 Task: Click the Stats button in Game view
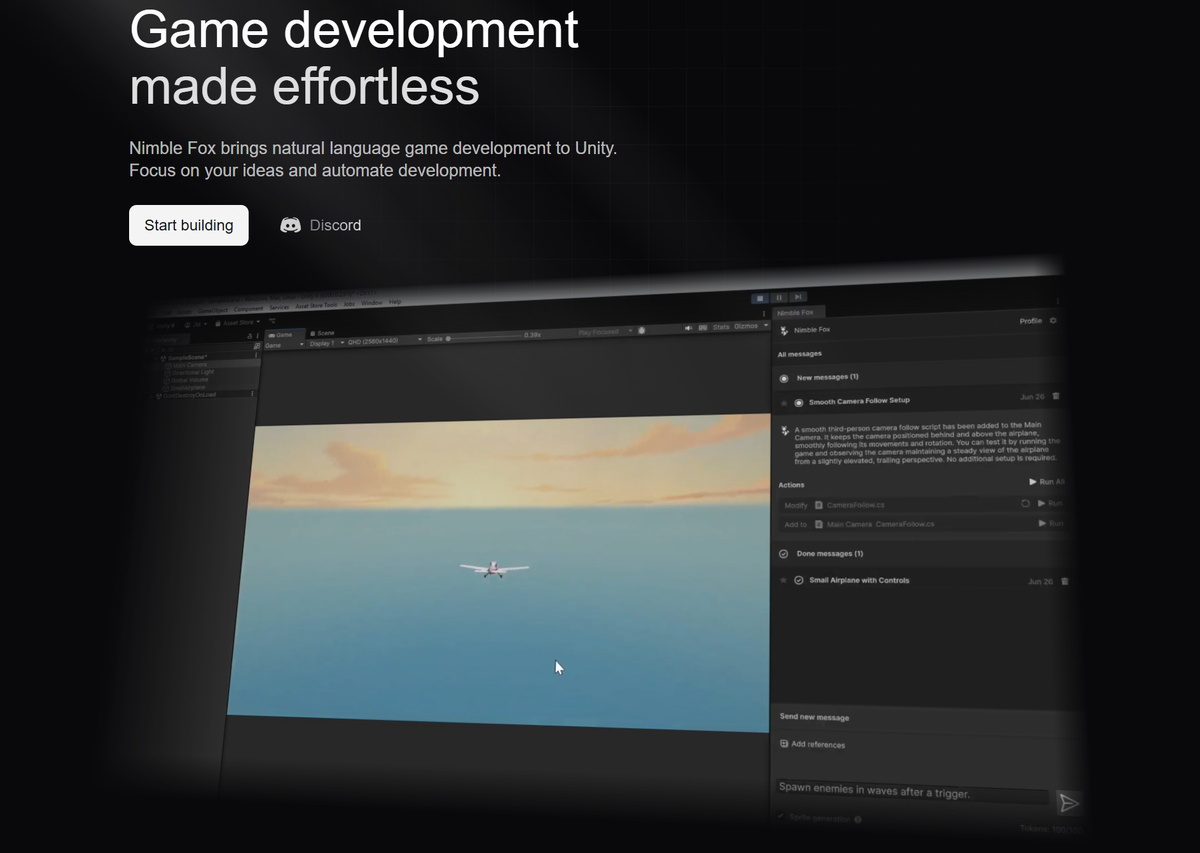(x=721, y=327)
